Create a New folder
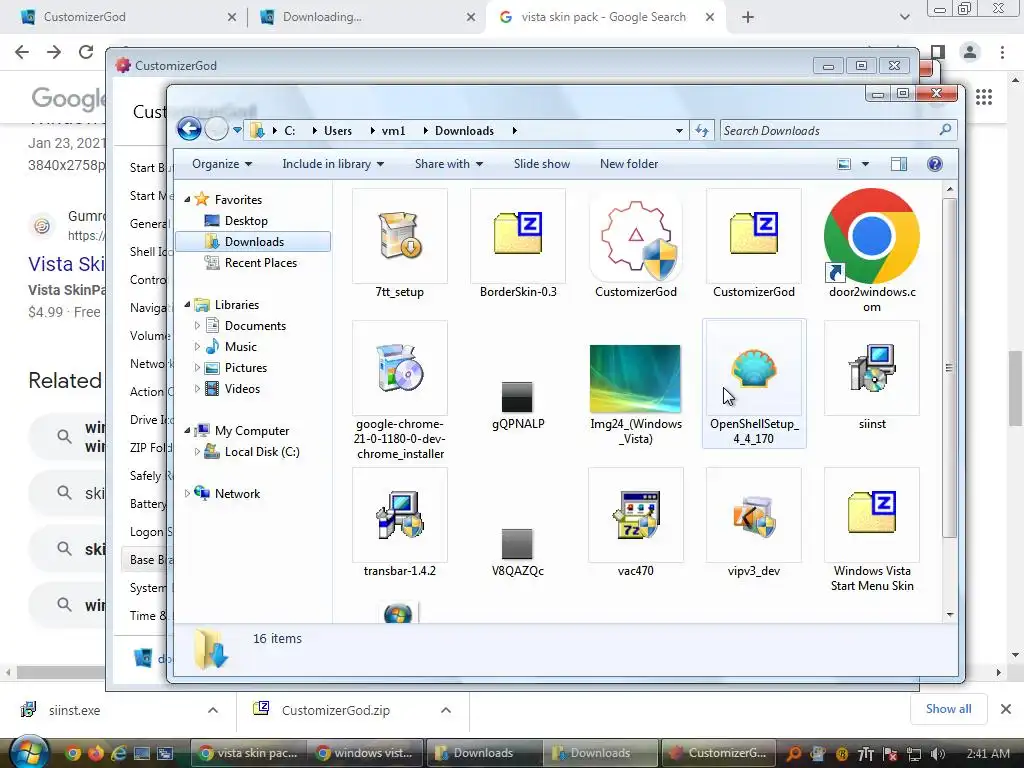The height and width of the screenshot is (768, 1024). click(x=629, y=164)
